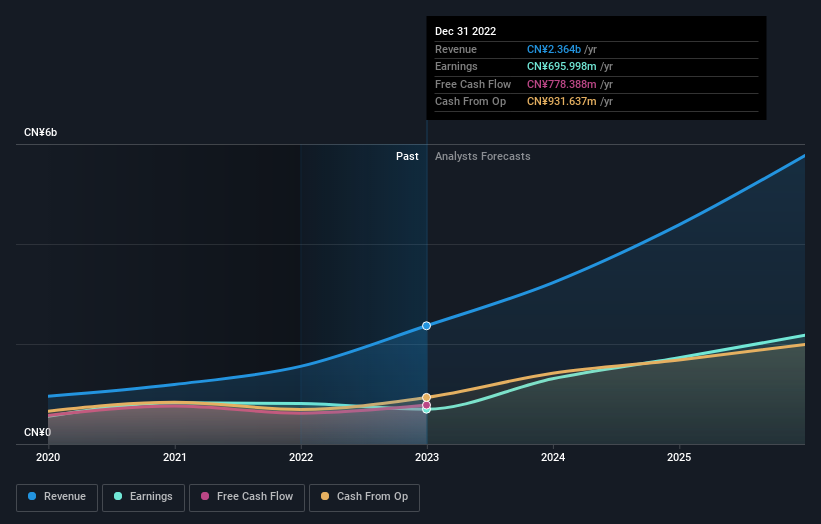
Task: Toggle the Free Cash Flow legend button
Action: pyautogui.click(x=247, y=497)
